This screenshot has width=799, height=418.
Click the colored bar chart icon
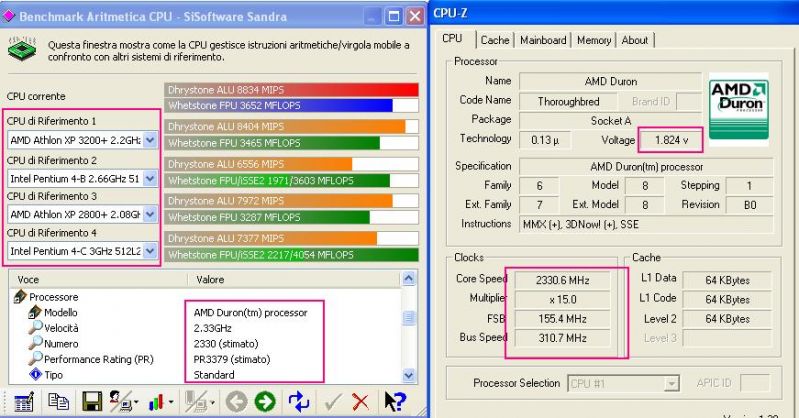pos(156,402)
